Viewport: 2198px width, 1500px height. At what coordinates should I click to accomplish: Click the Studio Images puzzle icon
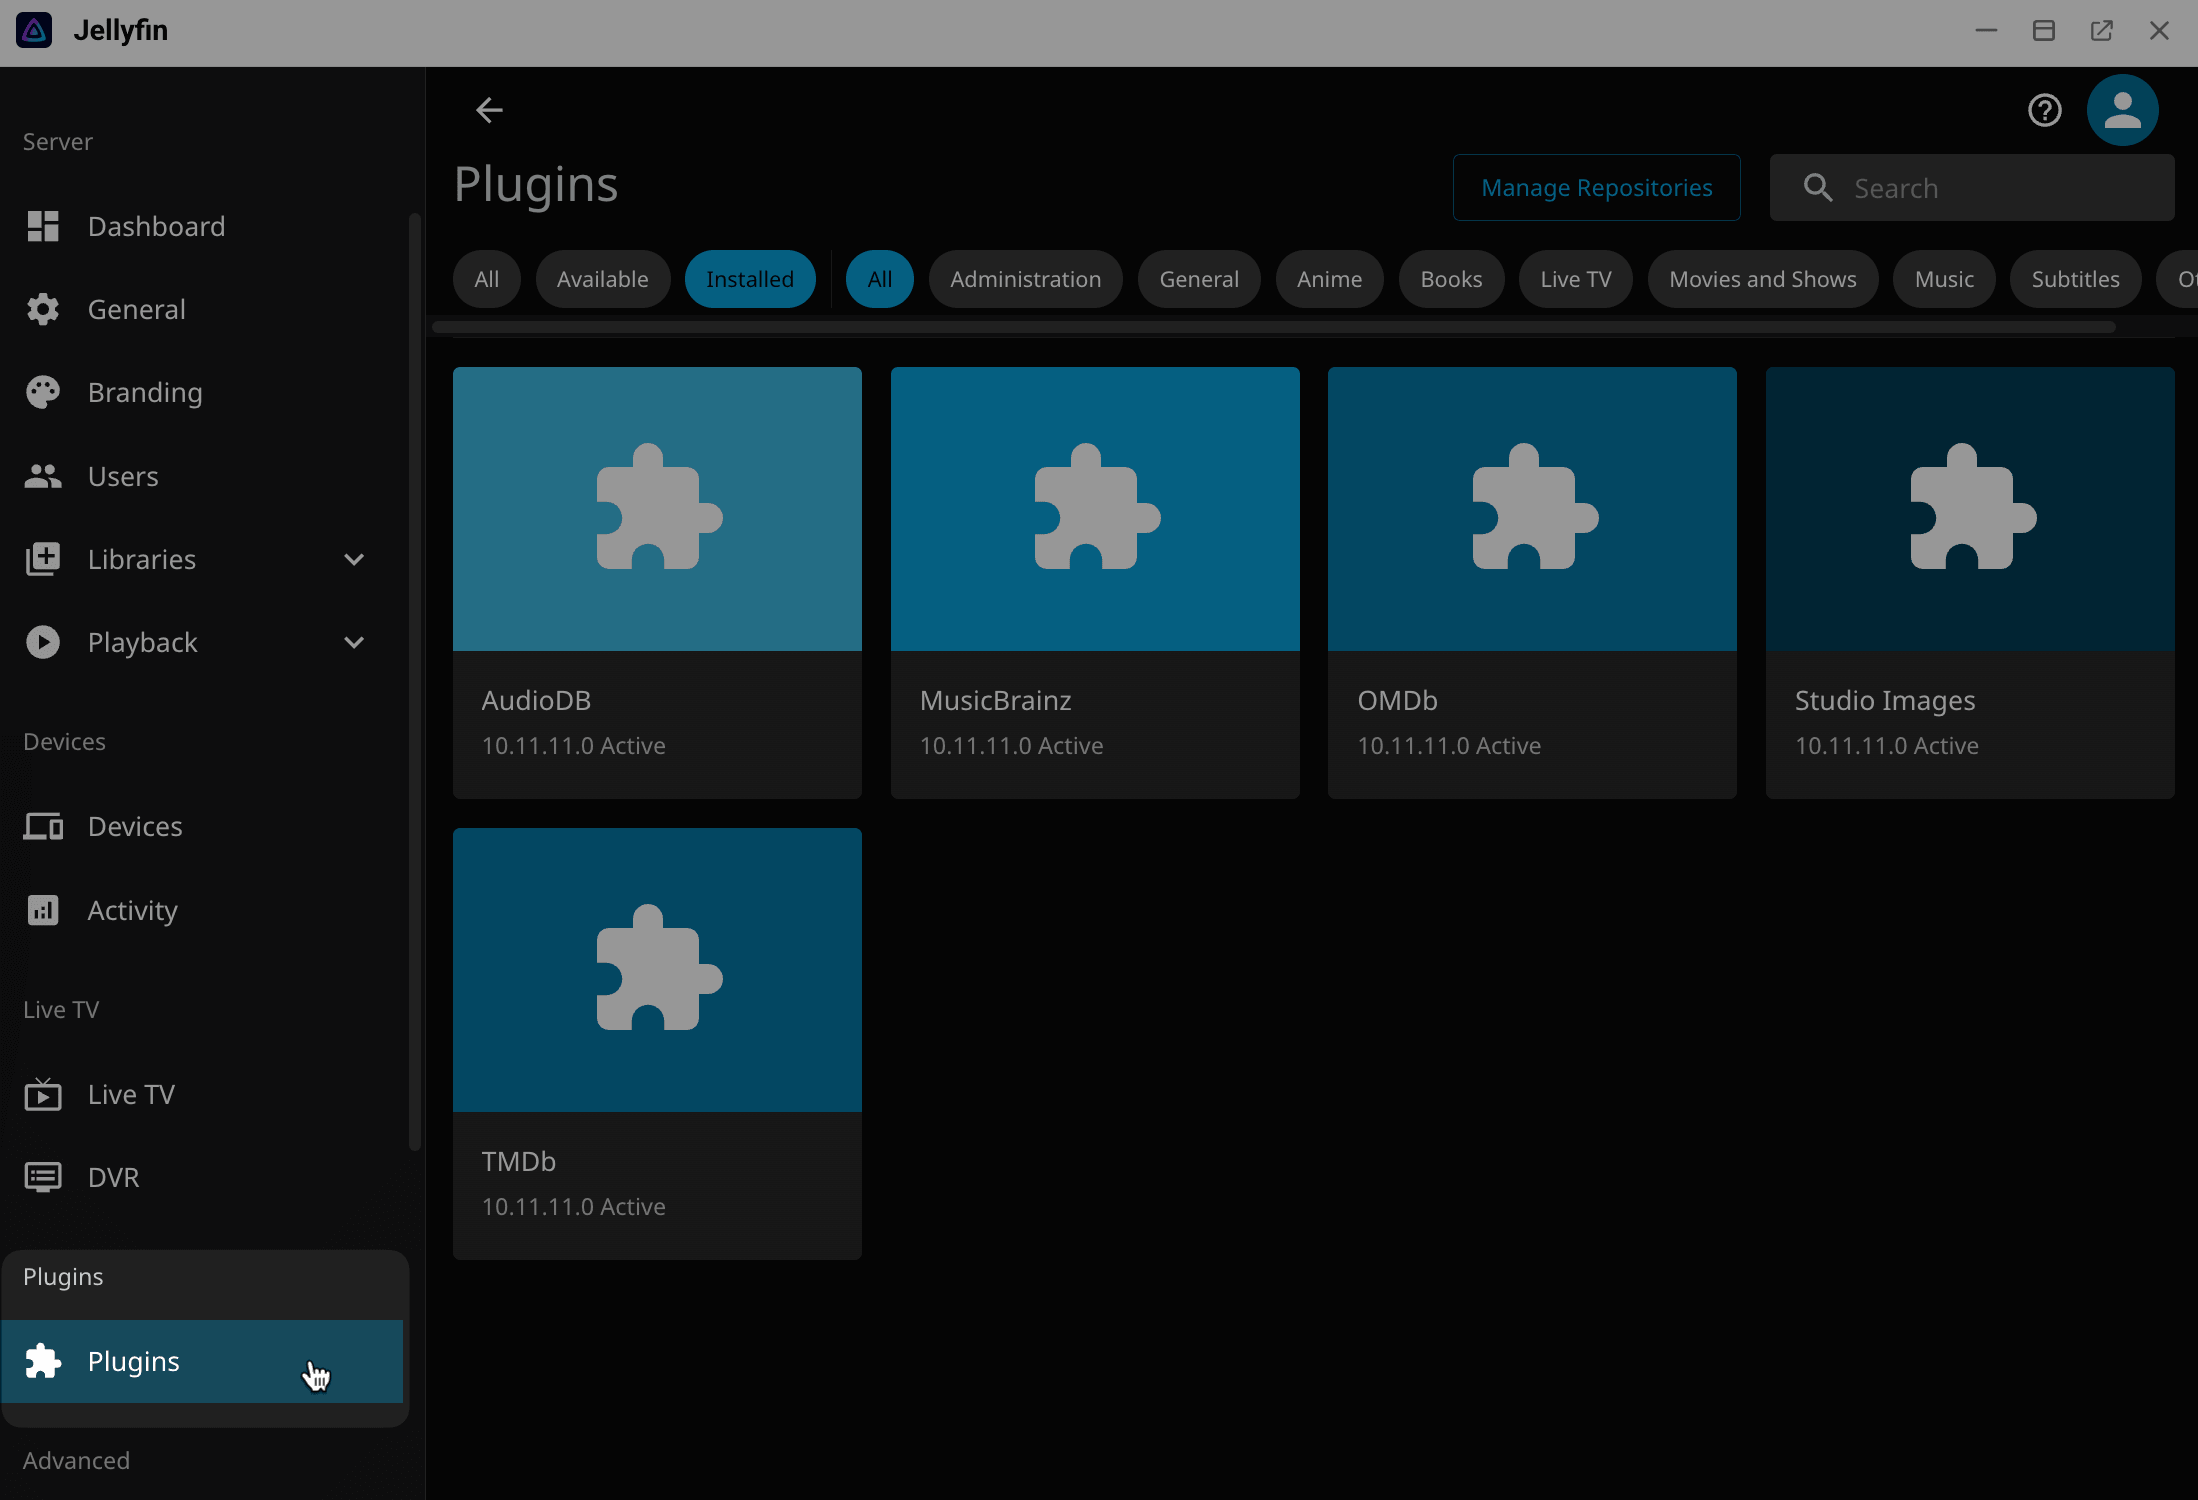tap(1973, 507)
